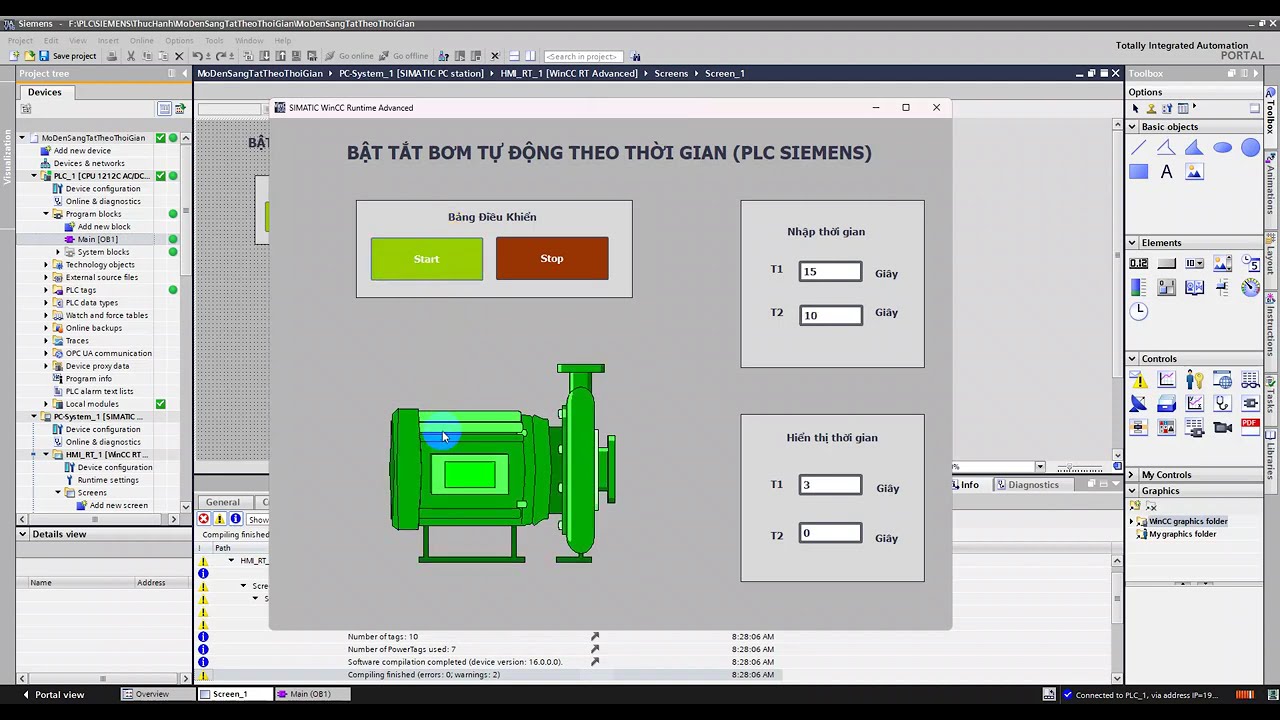Collapse the Controls toolbox section
1280x720 pixels.
tap(1132, 359)
